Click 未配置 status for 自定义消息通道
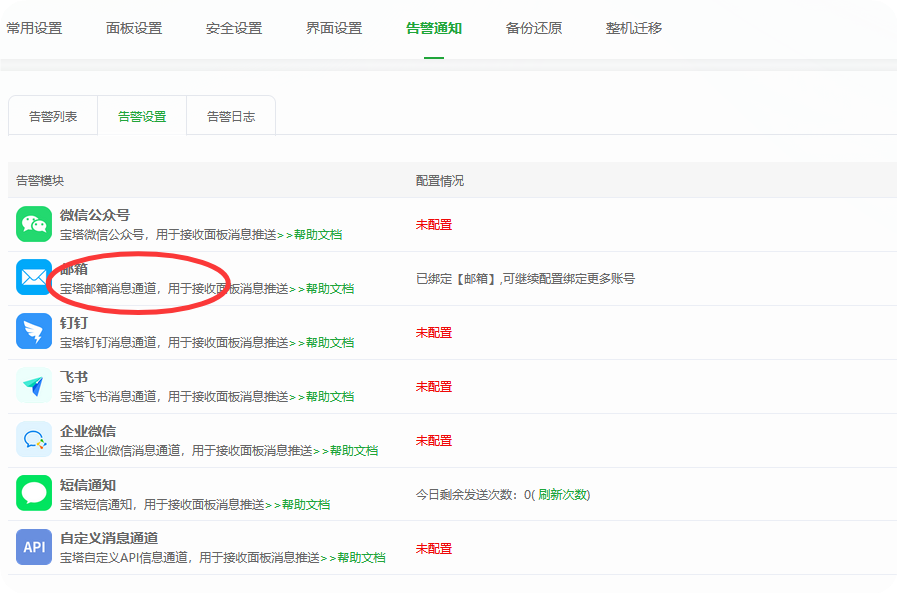 click(x=434, y=549)
